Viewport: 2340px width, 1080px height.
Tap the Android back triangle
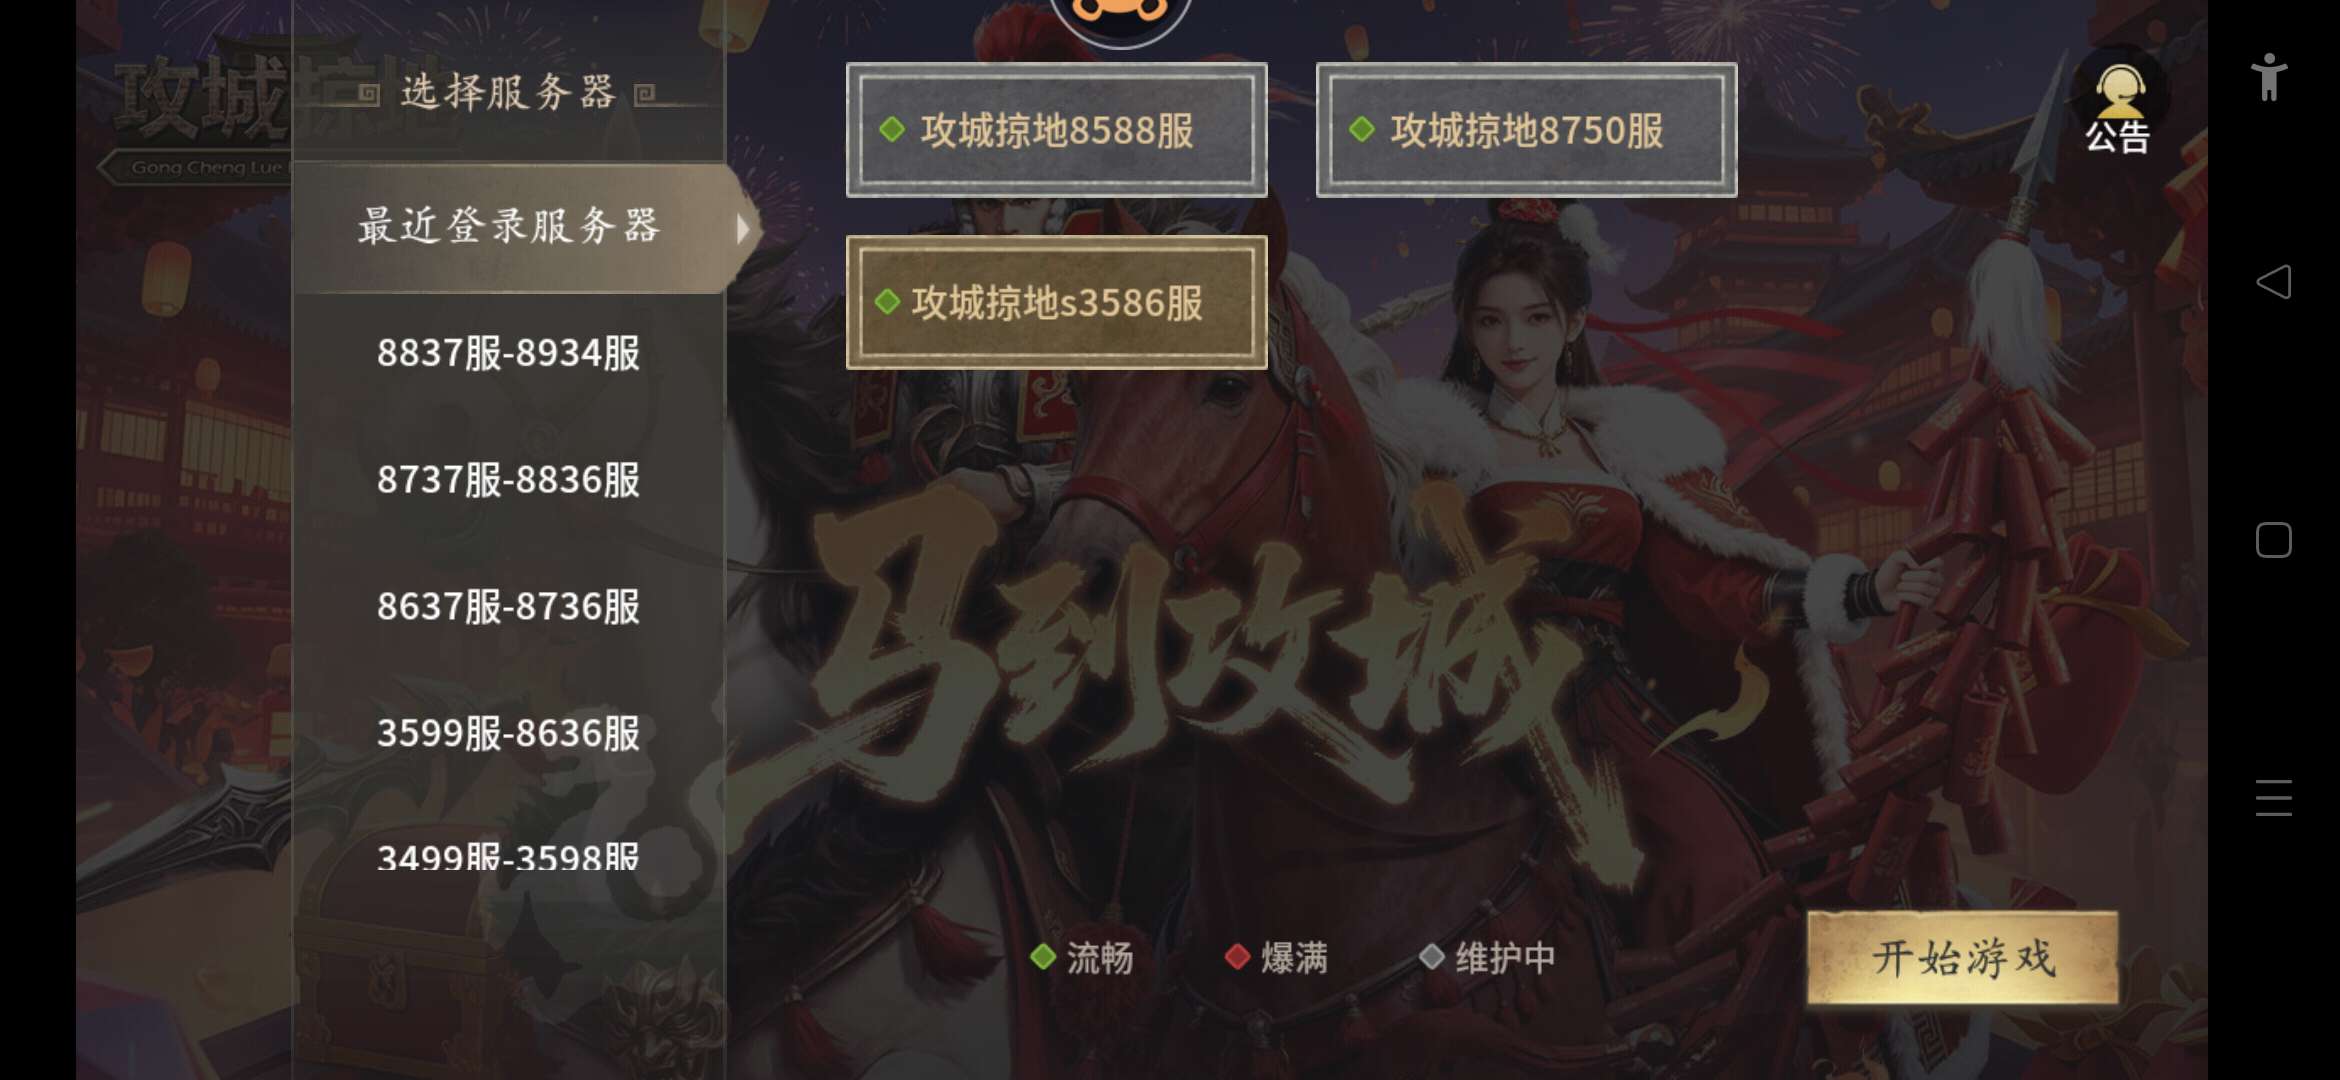pos(2273,282)
